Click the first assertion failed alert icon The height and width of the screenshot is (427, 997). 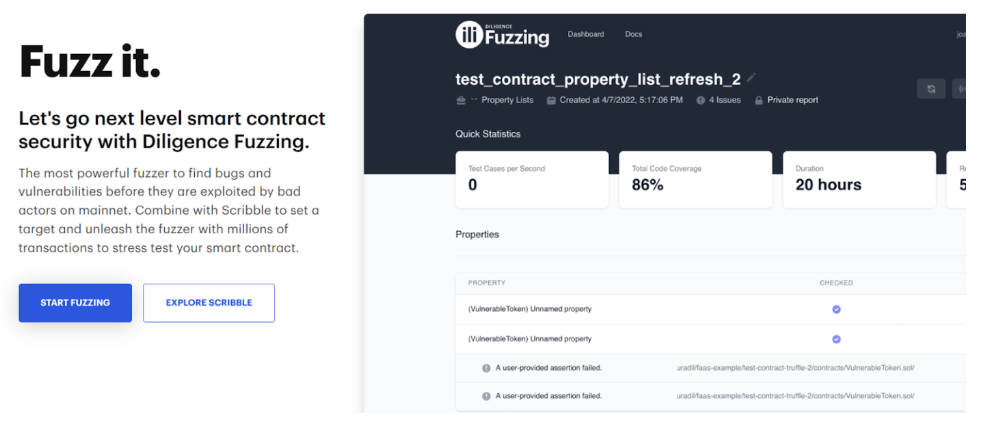486,368
